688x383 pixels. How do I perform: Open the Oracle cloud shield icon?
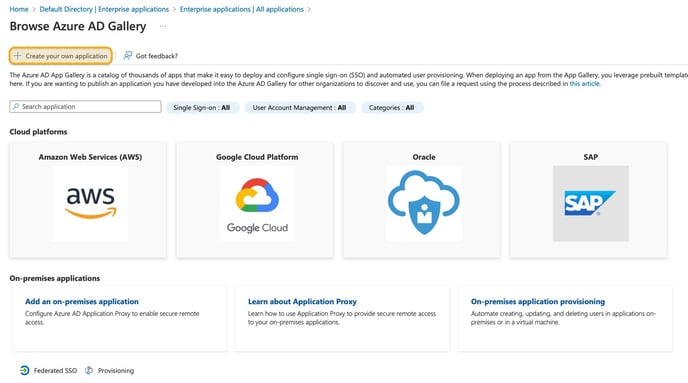(x=424, y=204)
